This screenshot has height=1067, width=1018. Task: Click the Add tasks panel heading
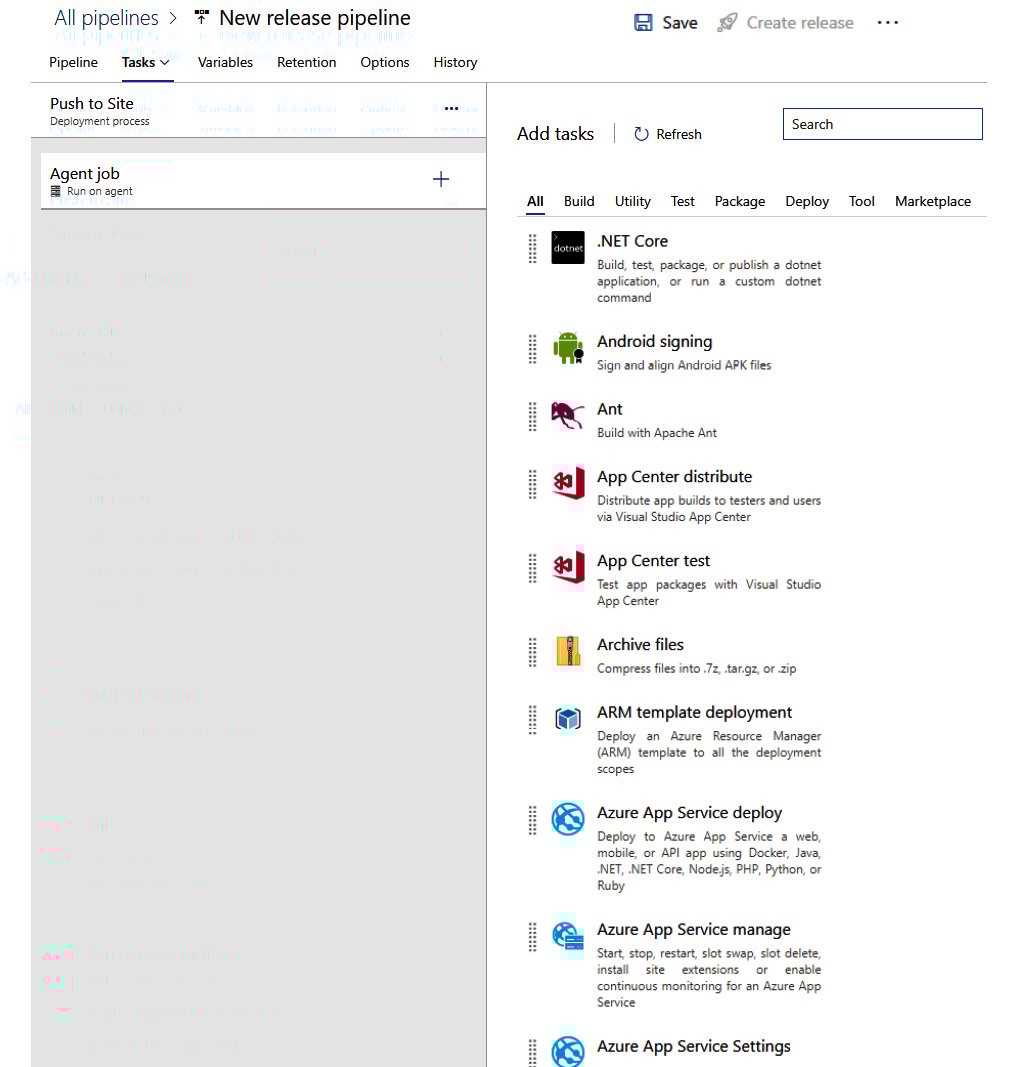click(x=555, y=134)
